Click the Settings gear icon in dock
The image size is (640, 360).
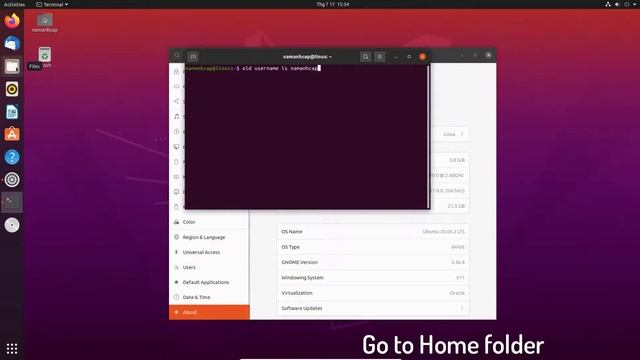pos(12,180)
